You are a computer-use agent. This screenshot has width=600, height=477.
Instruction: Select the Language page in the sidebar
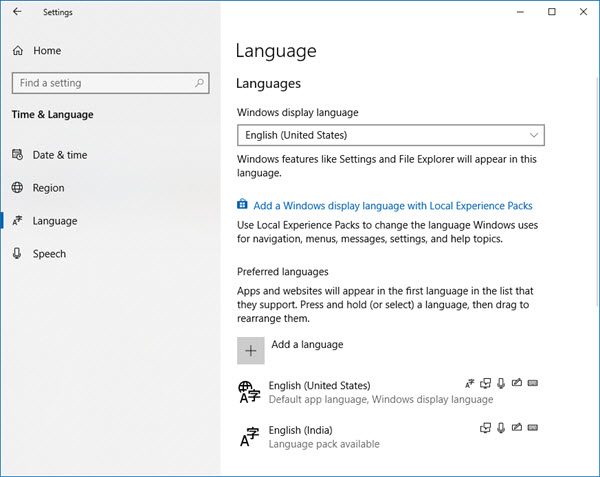(x=54, y=221)
